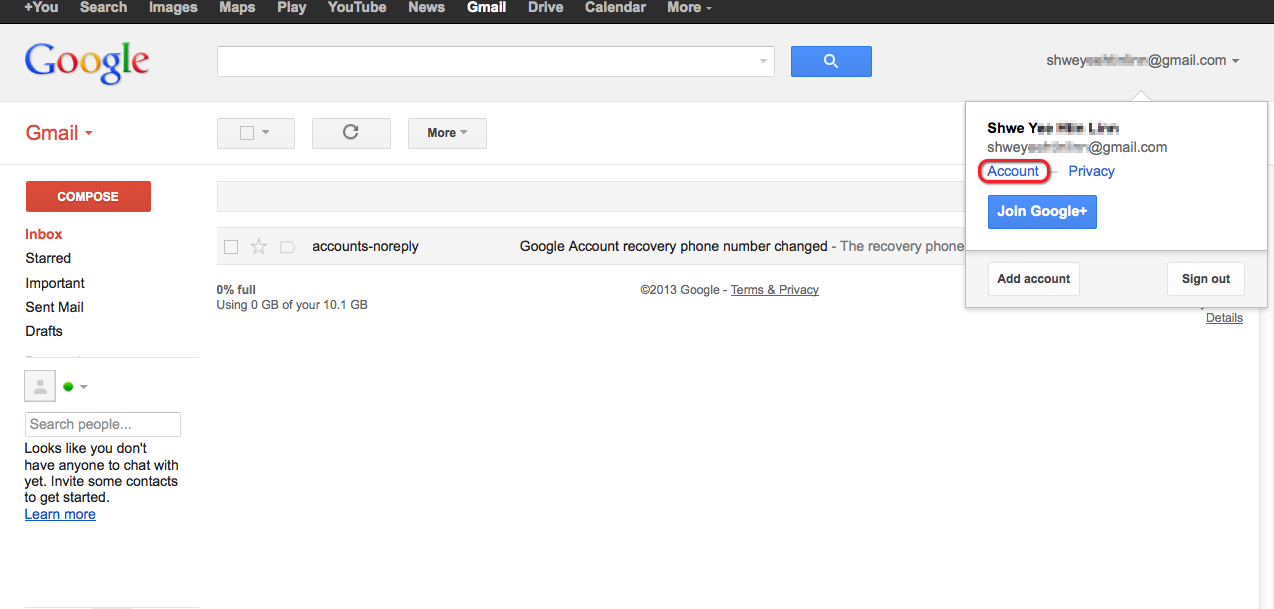Click the refresh mail icon button
This screenshot has height=609, width=1274.
[351, 133]
